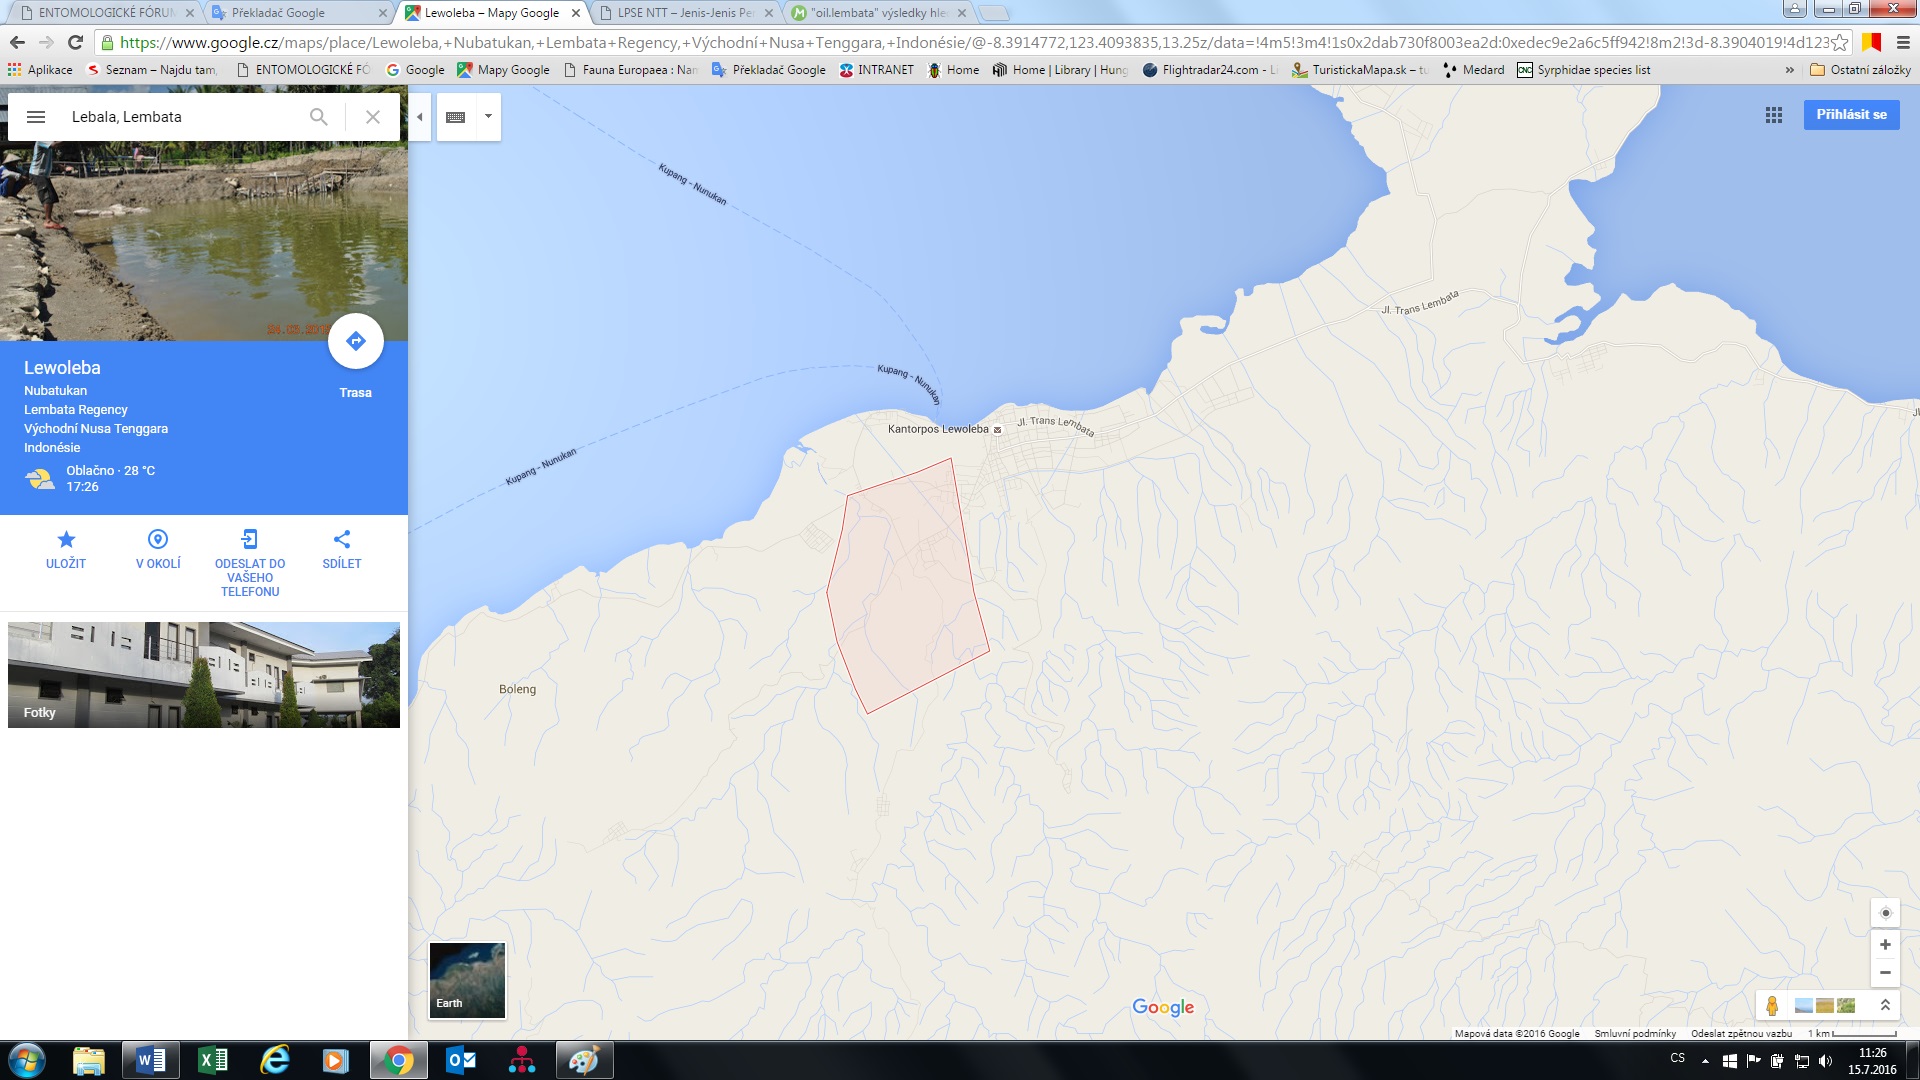The width and height of the screenshot is (1920, 1080).
Task: Collapse the side panel with the arrow
Action: [420, 117]
